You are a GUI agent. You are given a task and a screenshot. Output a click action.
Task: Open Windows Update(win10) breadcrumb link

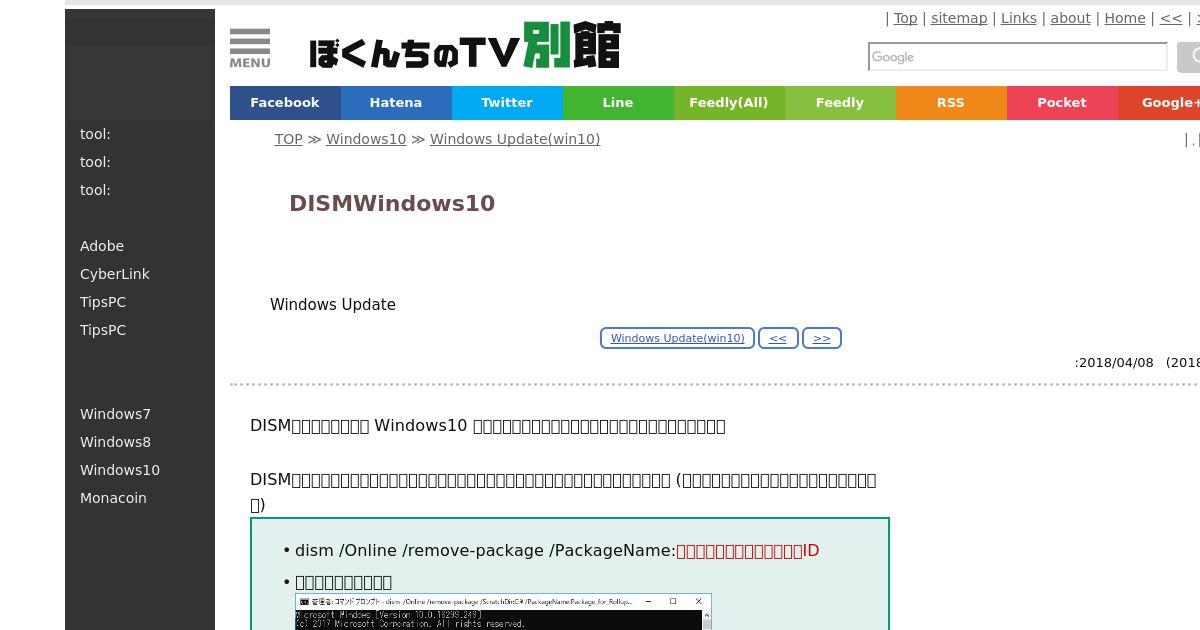[x=515, y=139]
